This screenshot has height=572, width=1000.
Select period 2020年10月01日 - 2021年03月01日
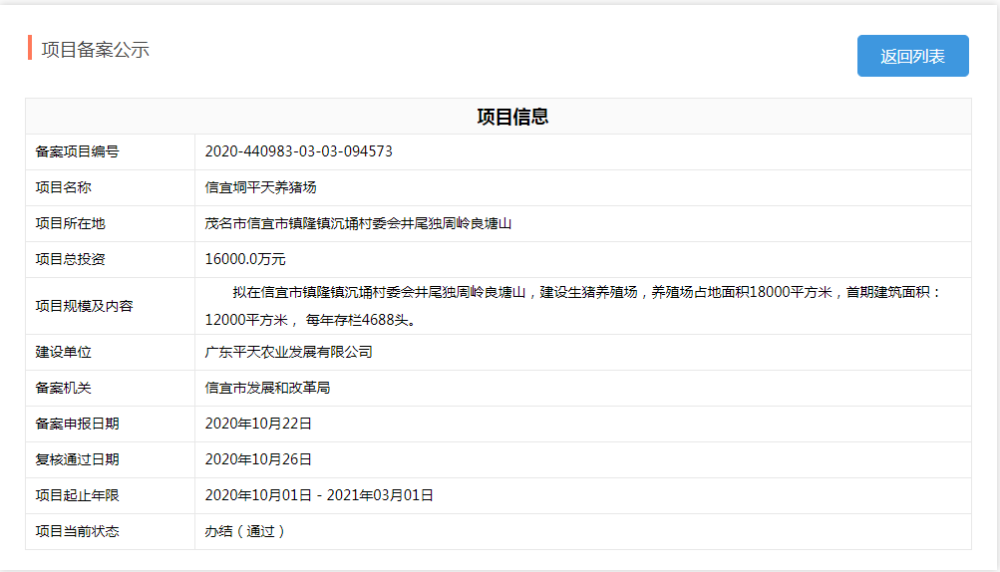(319, 495)
